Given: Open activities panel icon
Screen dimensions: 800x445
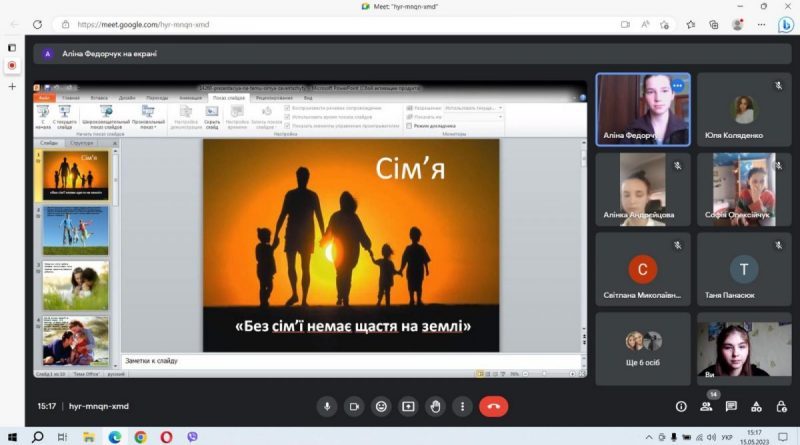Looking at the screenshot, I should coord(756,407).
